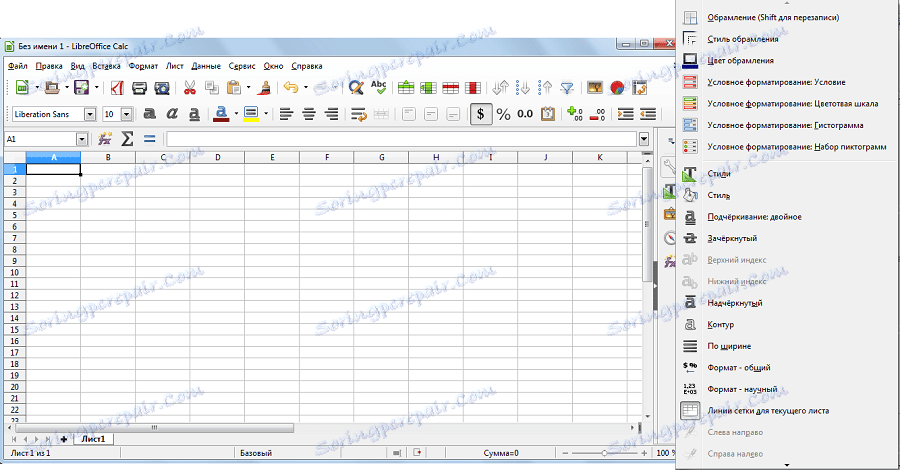Open the Function Wizard

(x=105, y=140)
